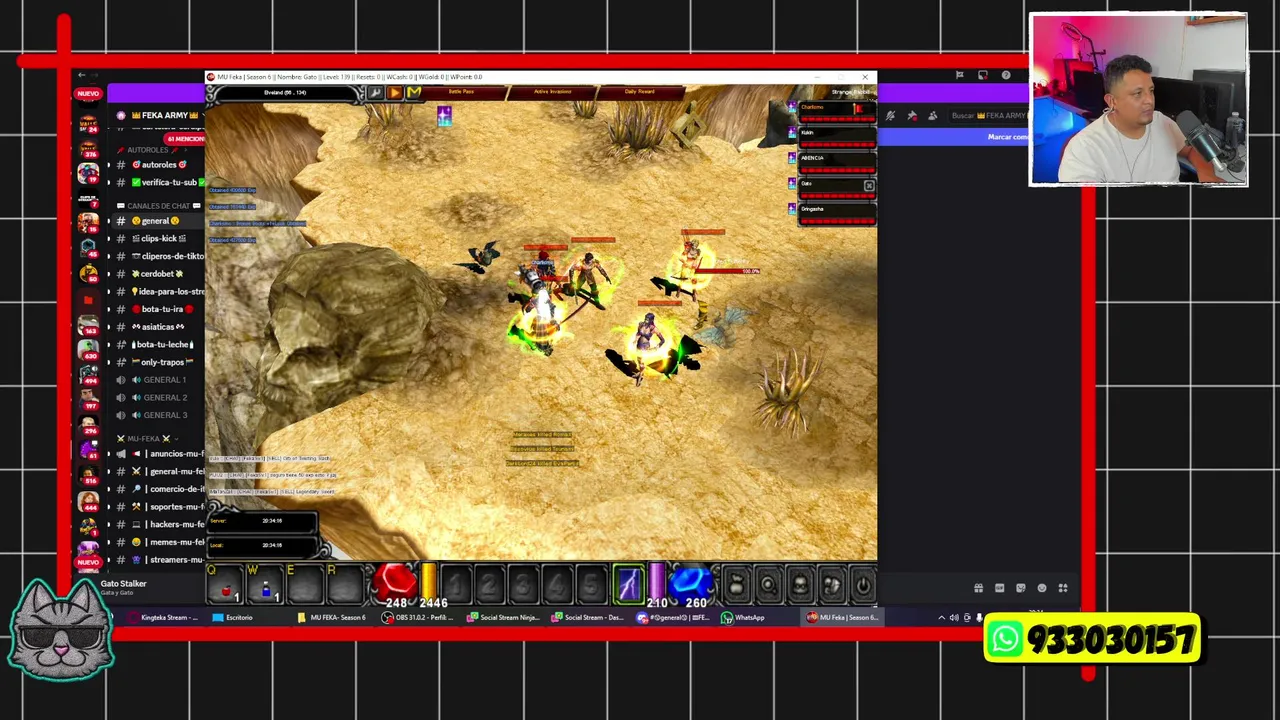Open the wrench settings icon in game

click(x=375, y=92)
